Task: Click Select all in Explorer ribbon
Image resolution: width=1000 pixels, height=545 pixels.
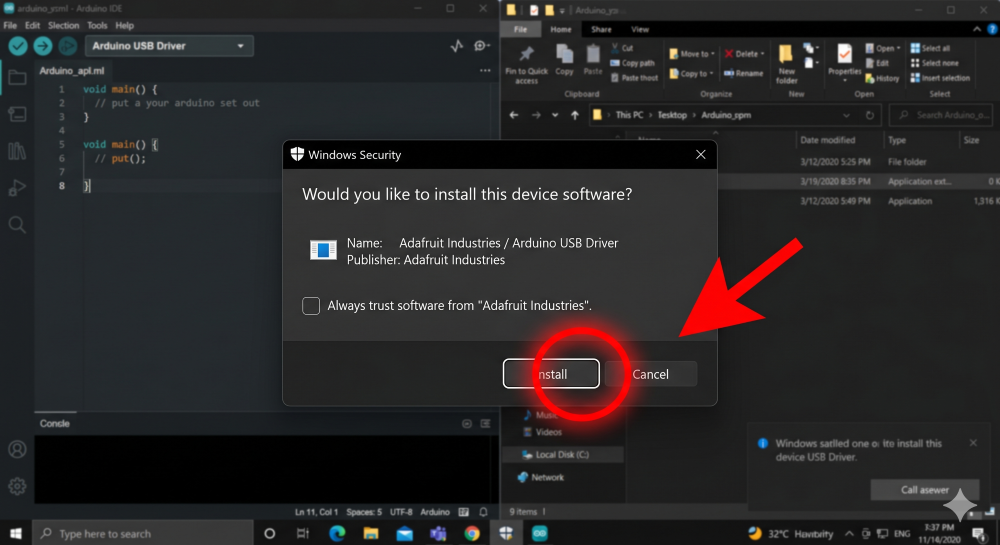Action: (930, 48)
